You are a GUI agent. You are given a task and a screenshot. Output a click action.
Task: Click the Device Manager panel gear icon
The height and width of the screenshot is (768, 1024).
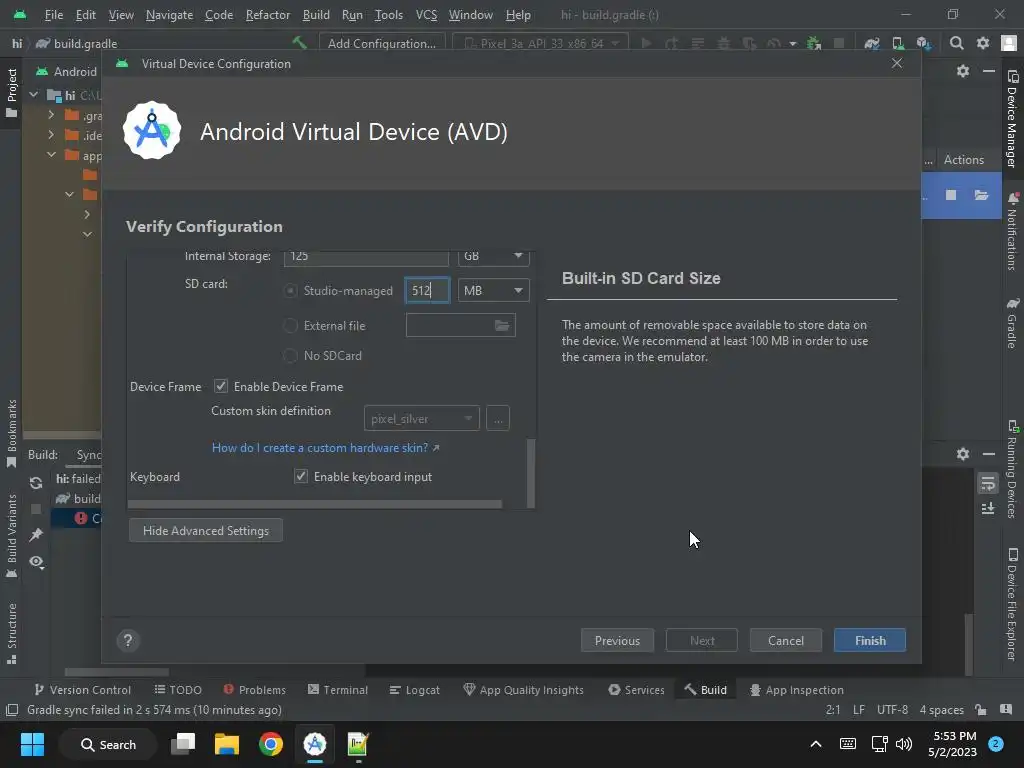[963, 71]
